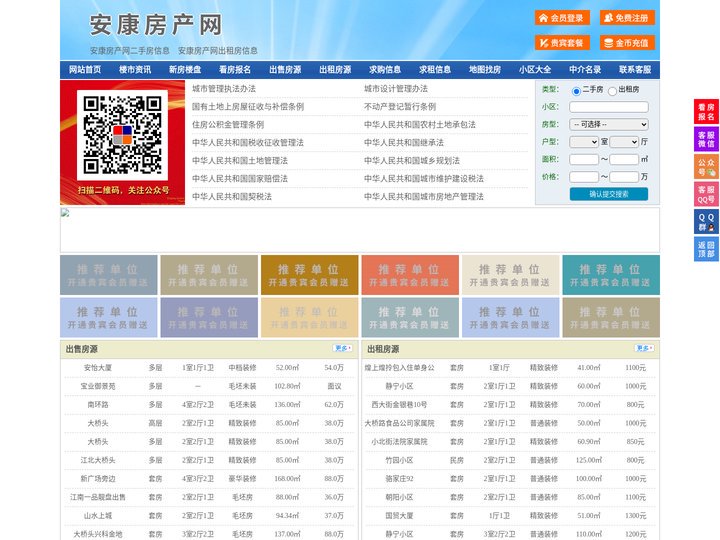Open 客服QQ号 side floating icon
The height and width of the screenshot is (540, 720).
point(706,194)
